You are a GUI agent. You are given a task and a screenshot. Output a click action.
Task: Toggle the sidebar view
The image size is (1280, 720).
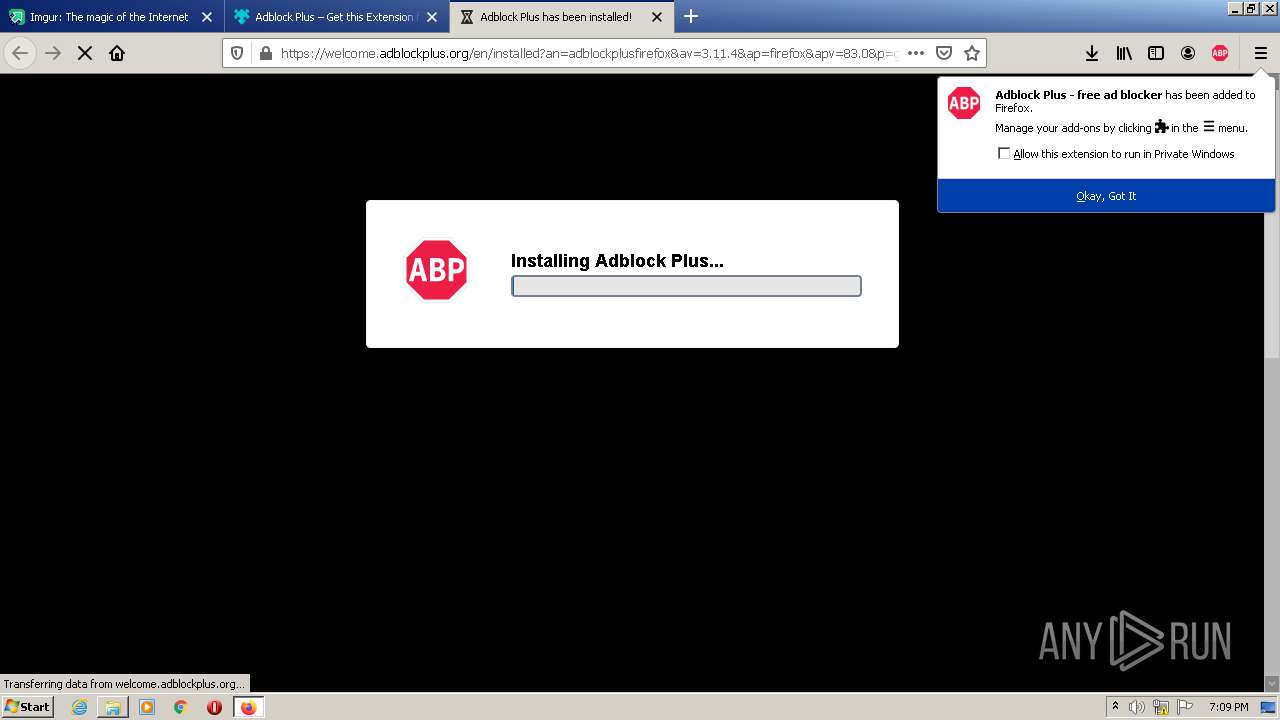pyautogui.click(x=1156, y=53)
